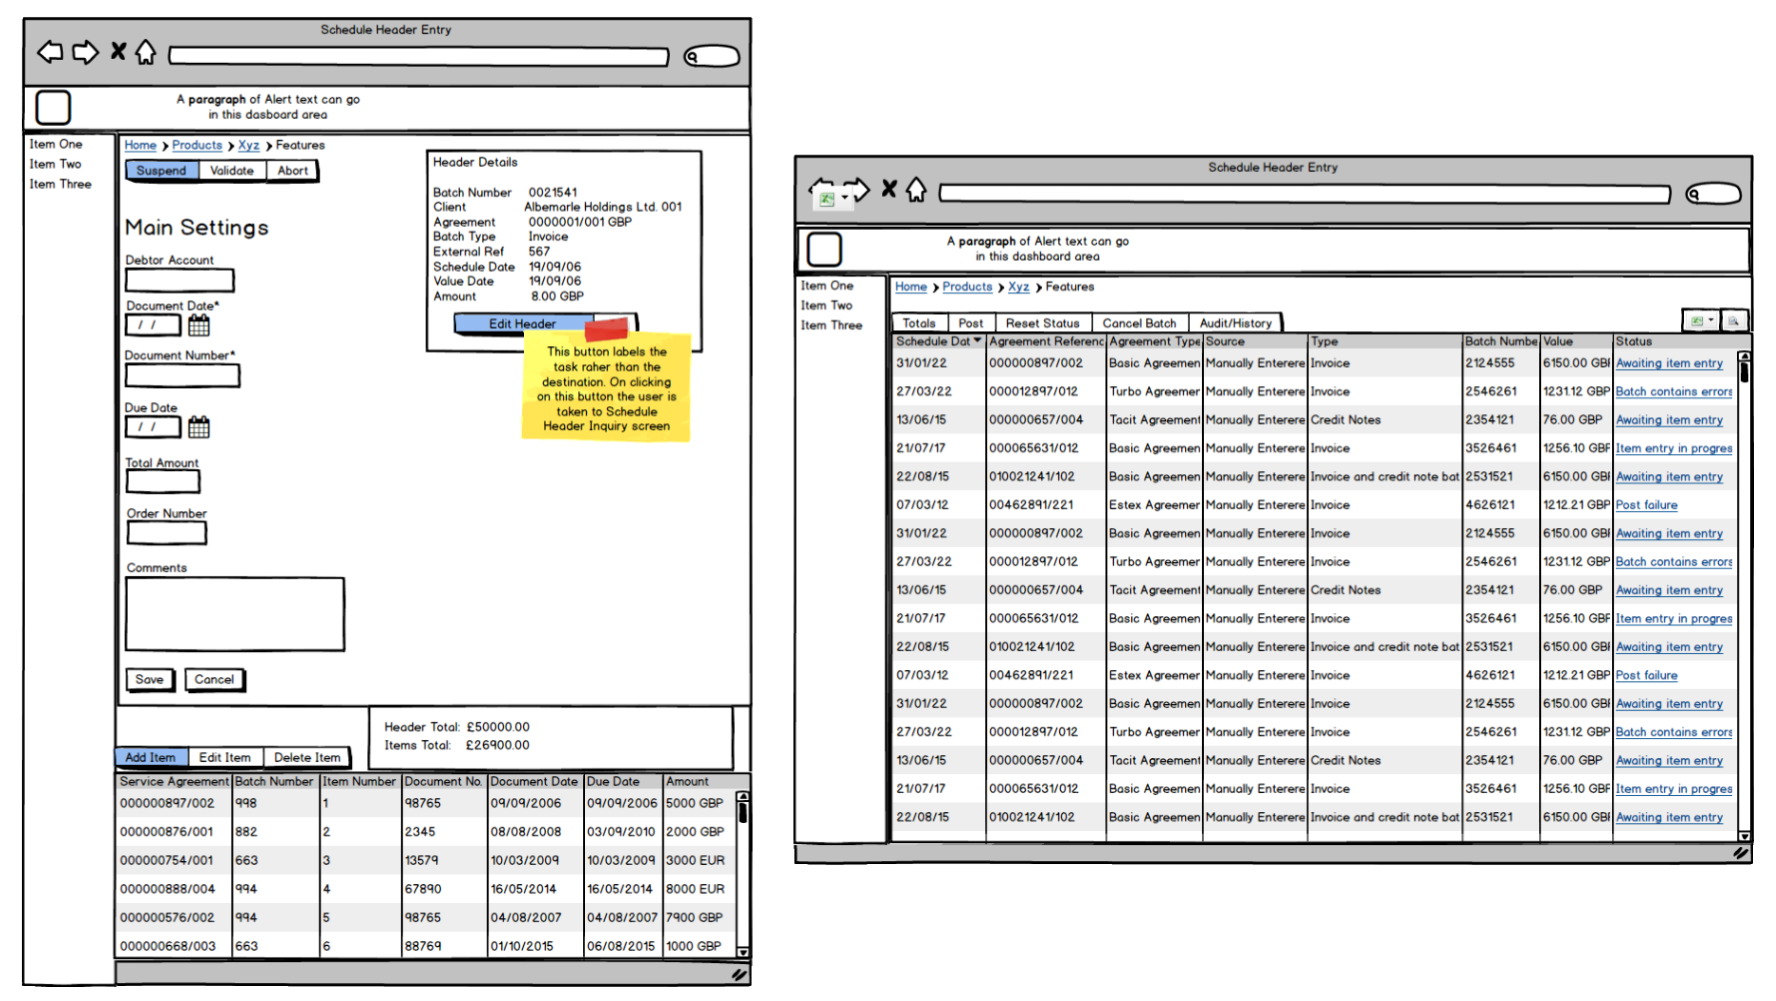1776x1001 pixels.
Task: Click the forward arrow in the right browser window
Action: pyautogui.click(x=857, y=190)
